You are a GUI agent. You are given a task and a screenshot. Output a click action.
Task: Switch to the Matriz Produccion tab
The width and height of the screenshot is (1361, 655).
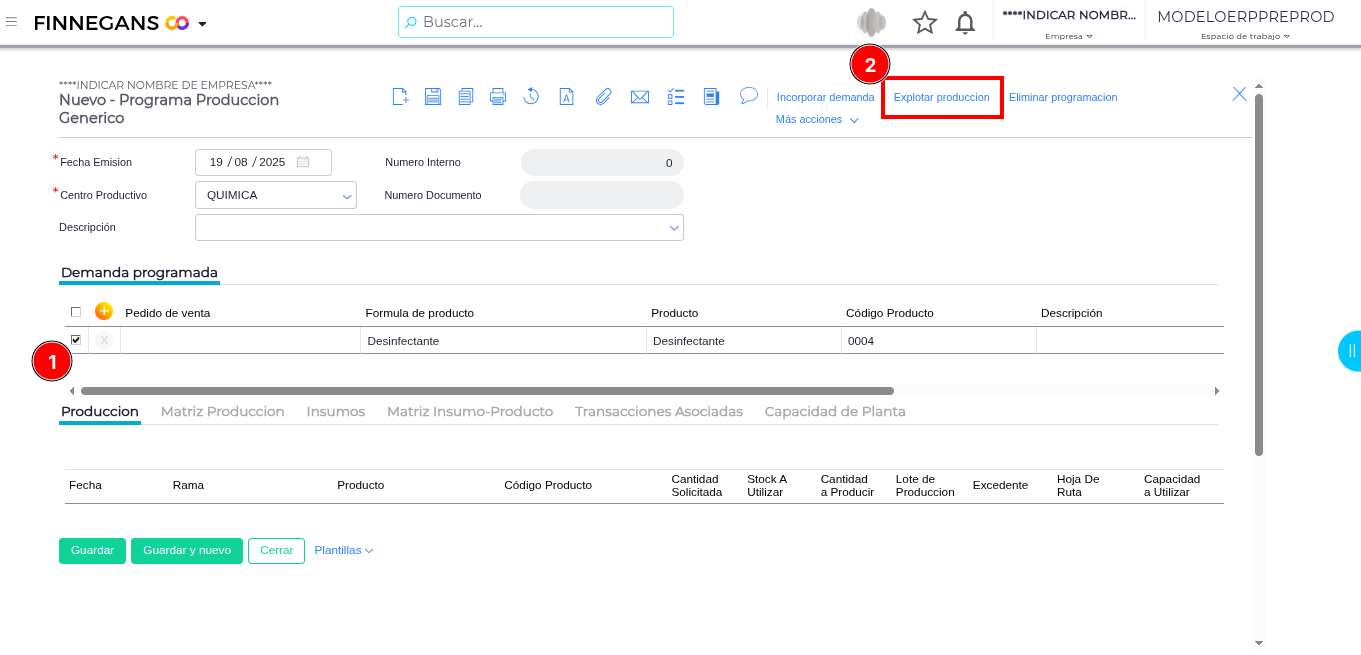(x=222, y=412)
